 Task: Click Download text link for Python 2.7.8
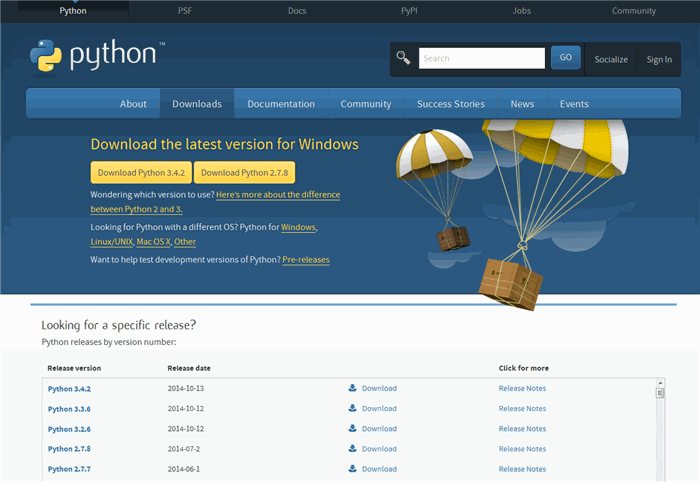(379, 449)
